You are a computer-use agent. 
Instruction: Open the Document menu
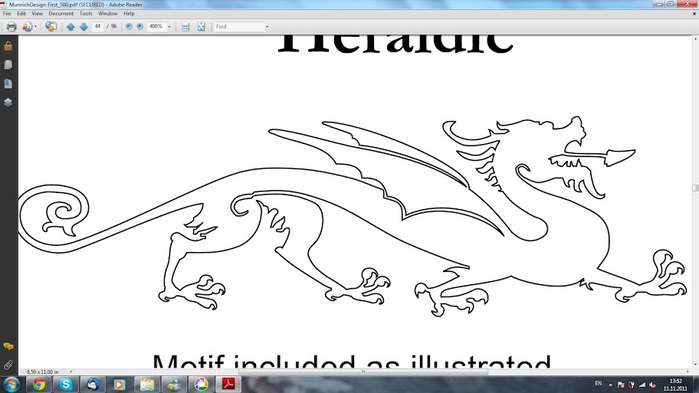pos(61,13)
